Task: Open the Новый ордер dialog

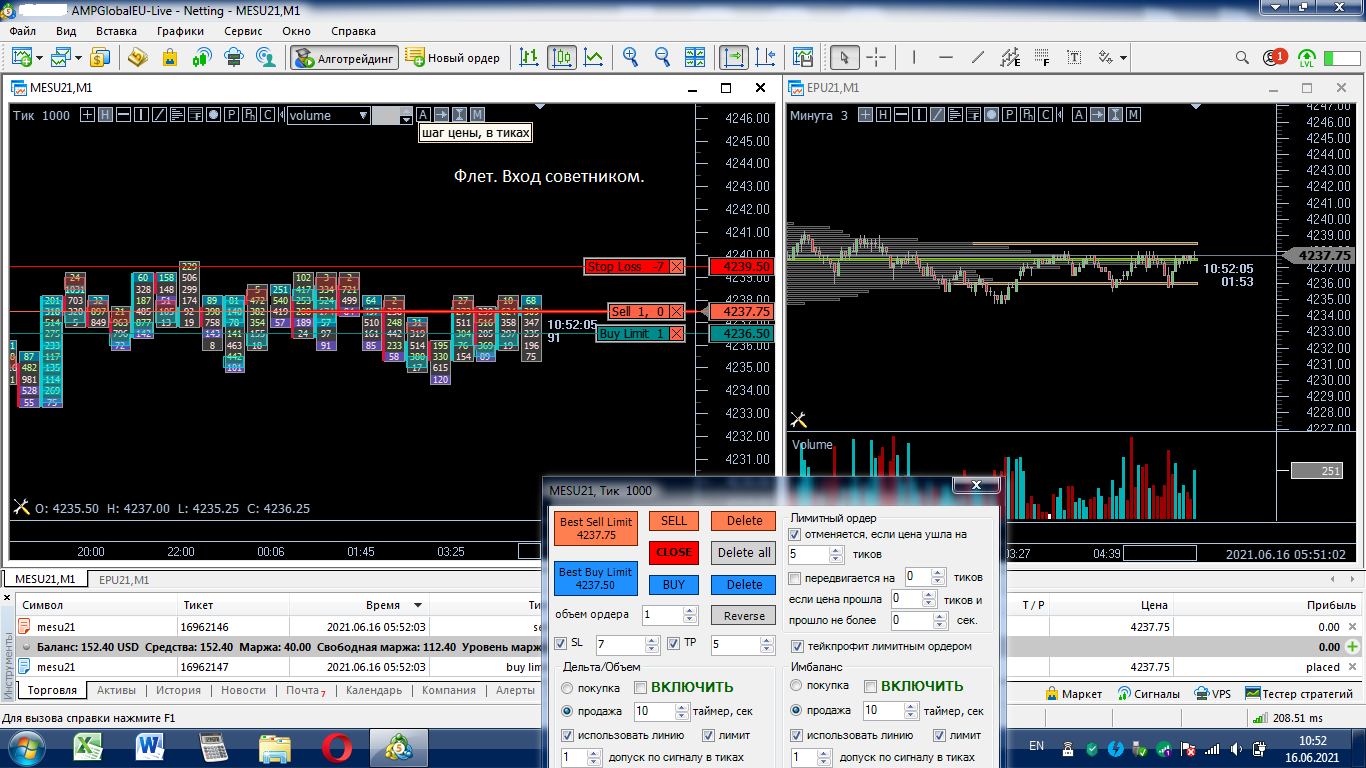Action: 453,58
